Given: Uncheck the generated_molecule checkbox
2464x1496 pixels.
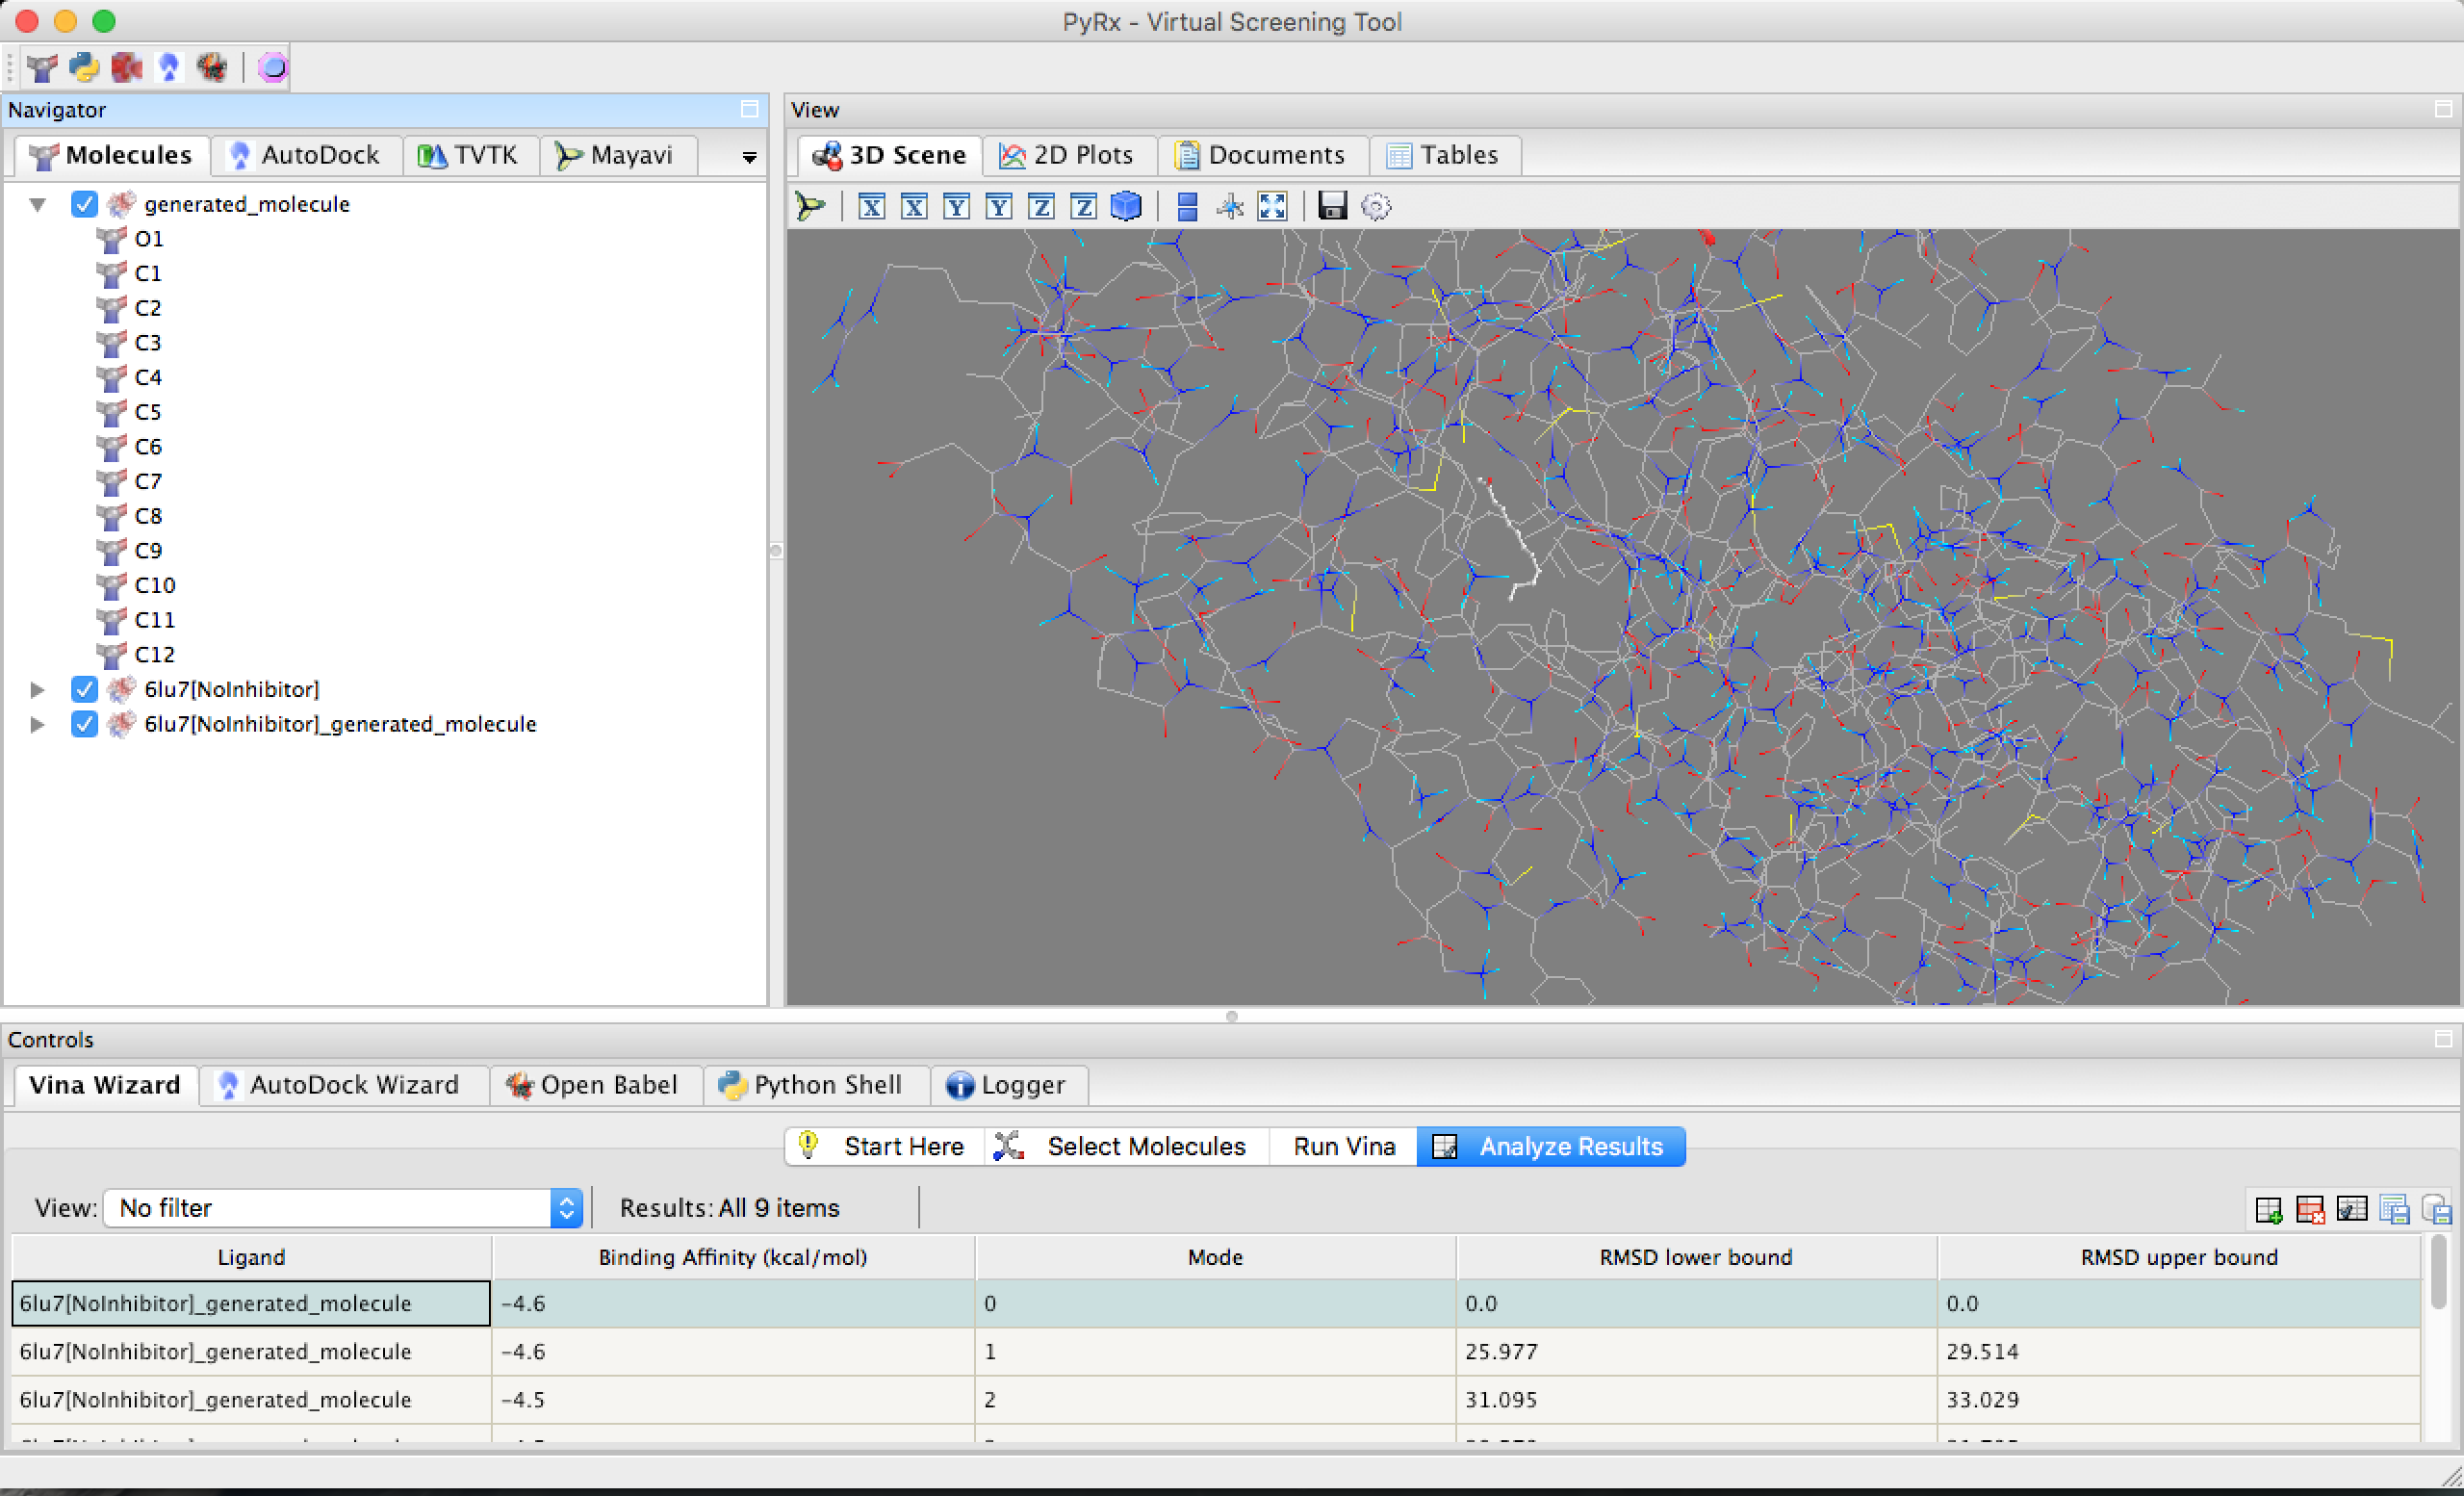Looking at the screenshot, I should [x=84, y=204].
